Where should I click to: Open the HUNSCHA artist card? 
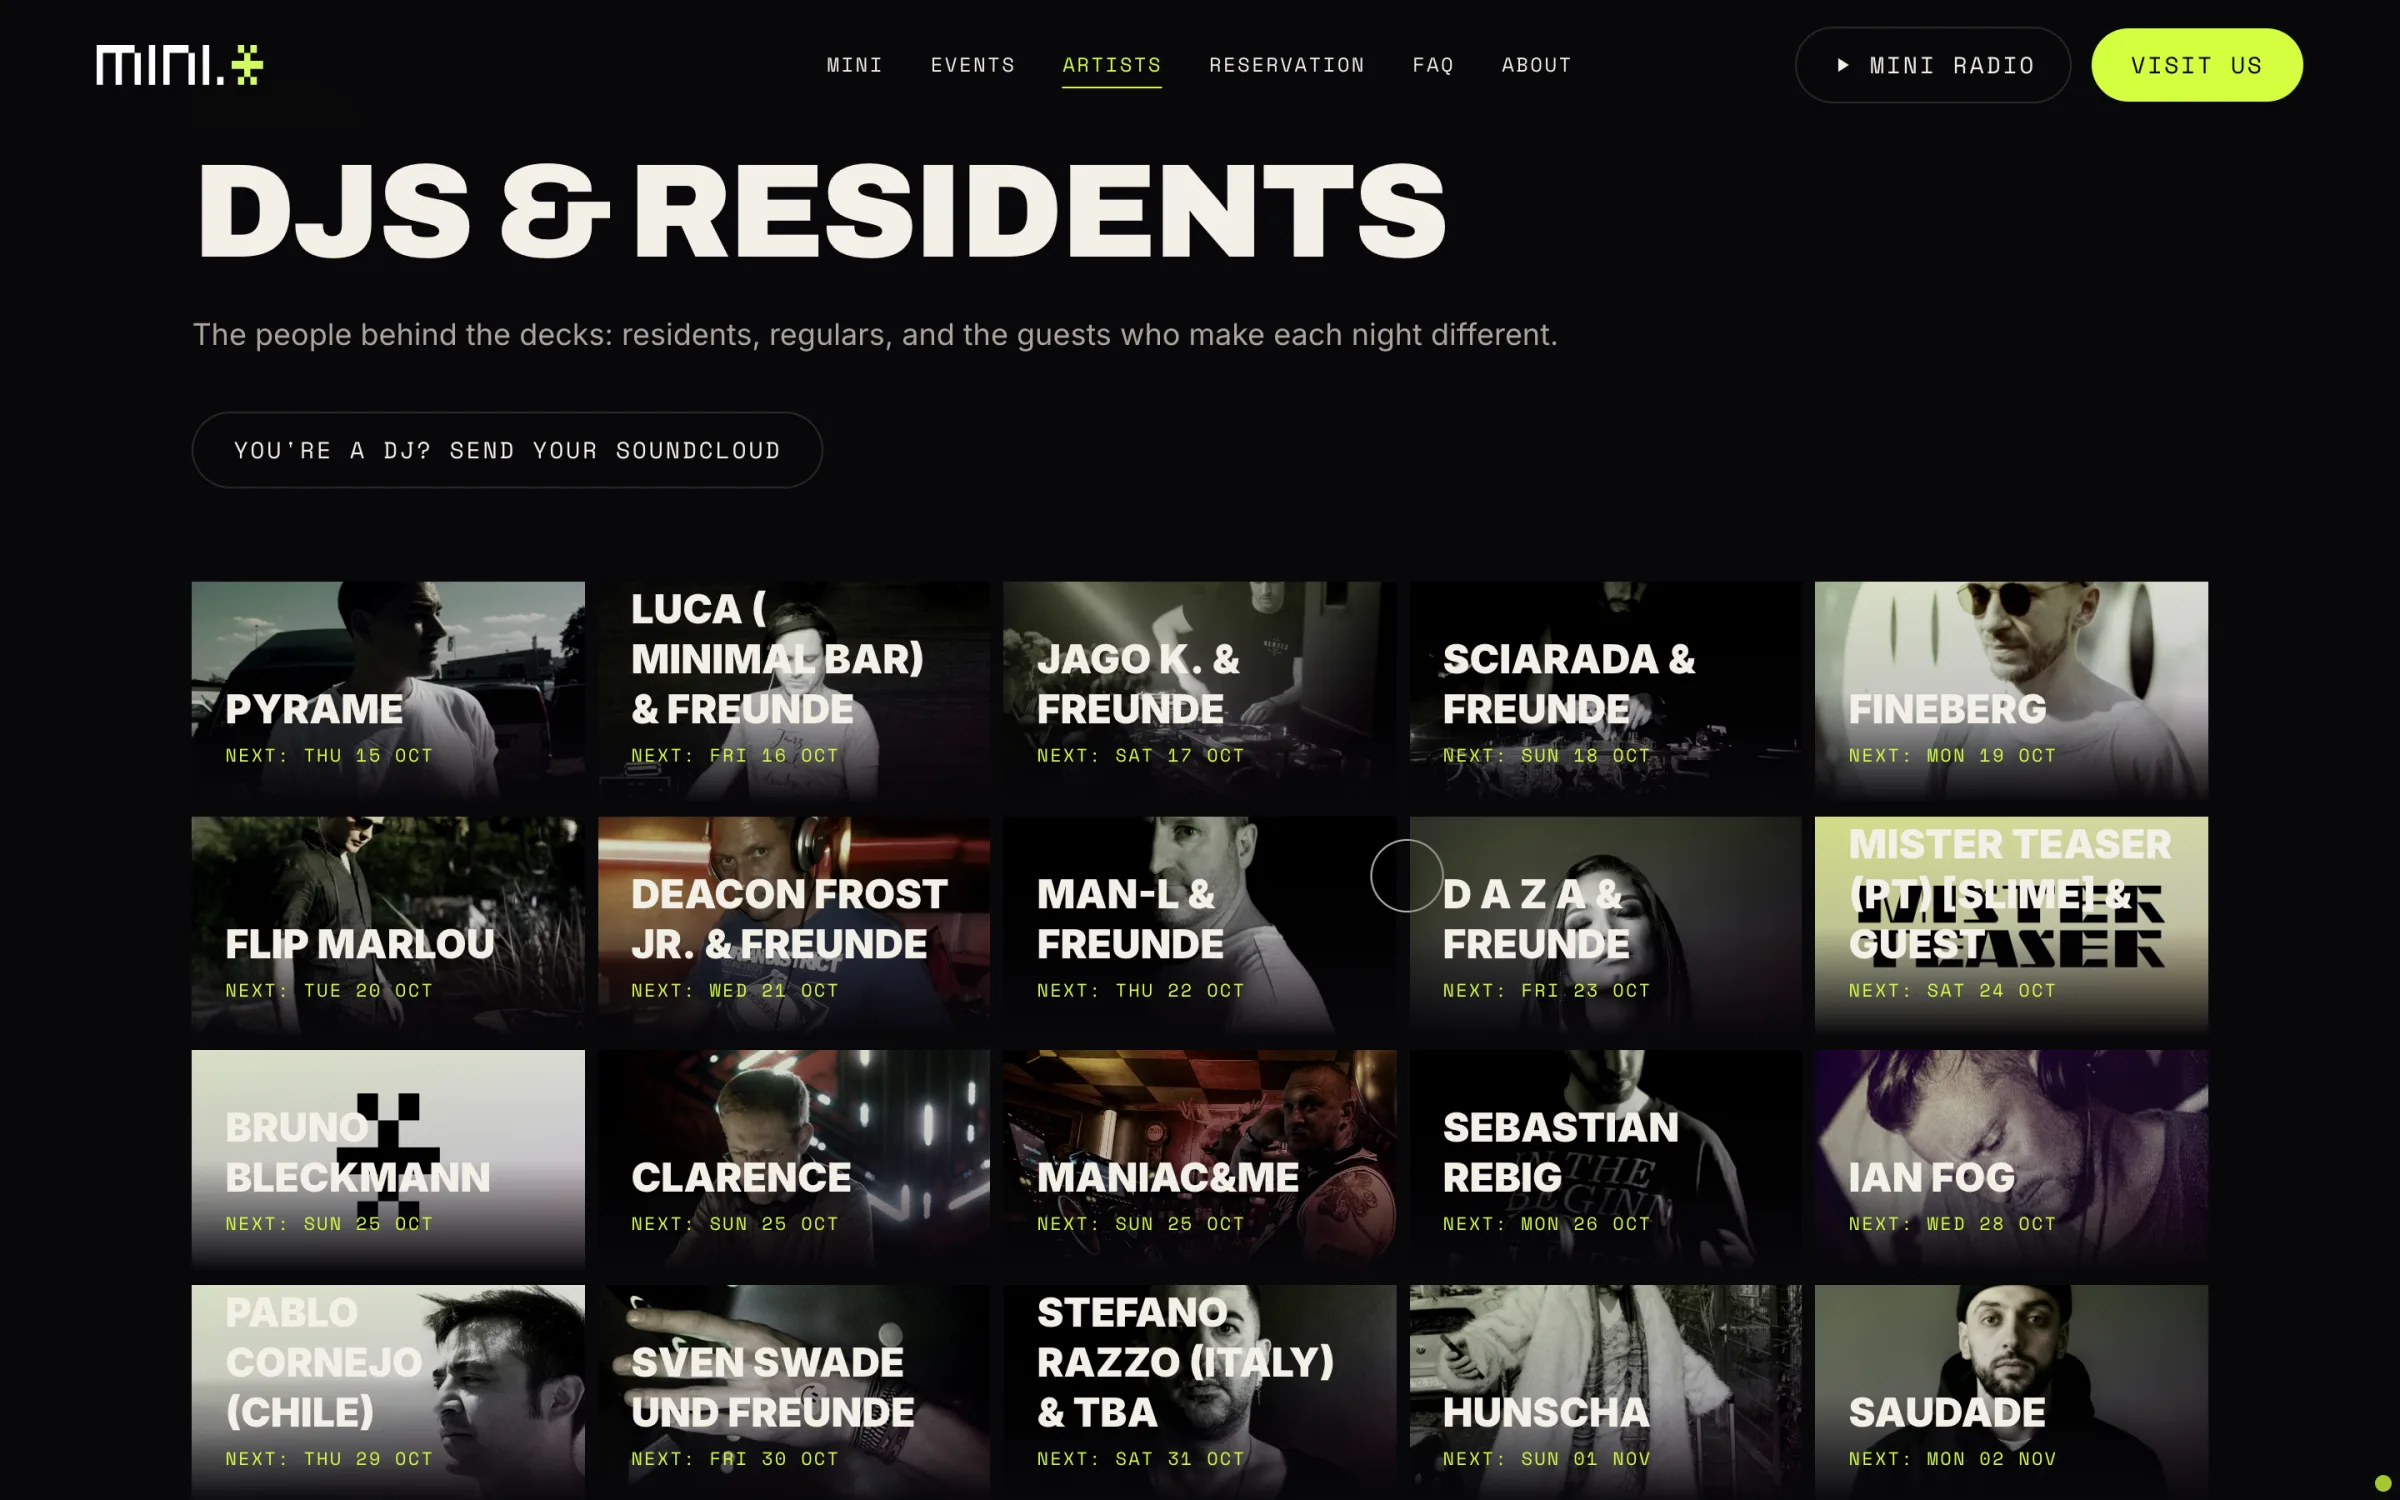1605,1392
